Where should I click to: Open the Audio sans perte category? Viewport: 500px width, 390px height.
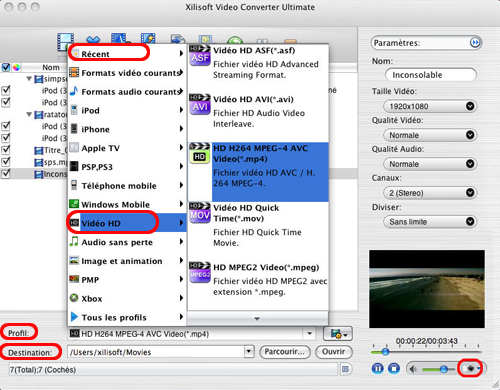point(127,242)
